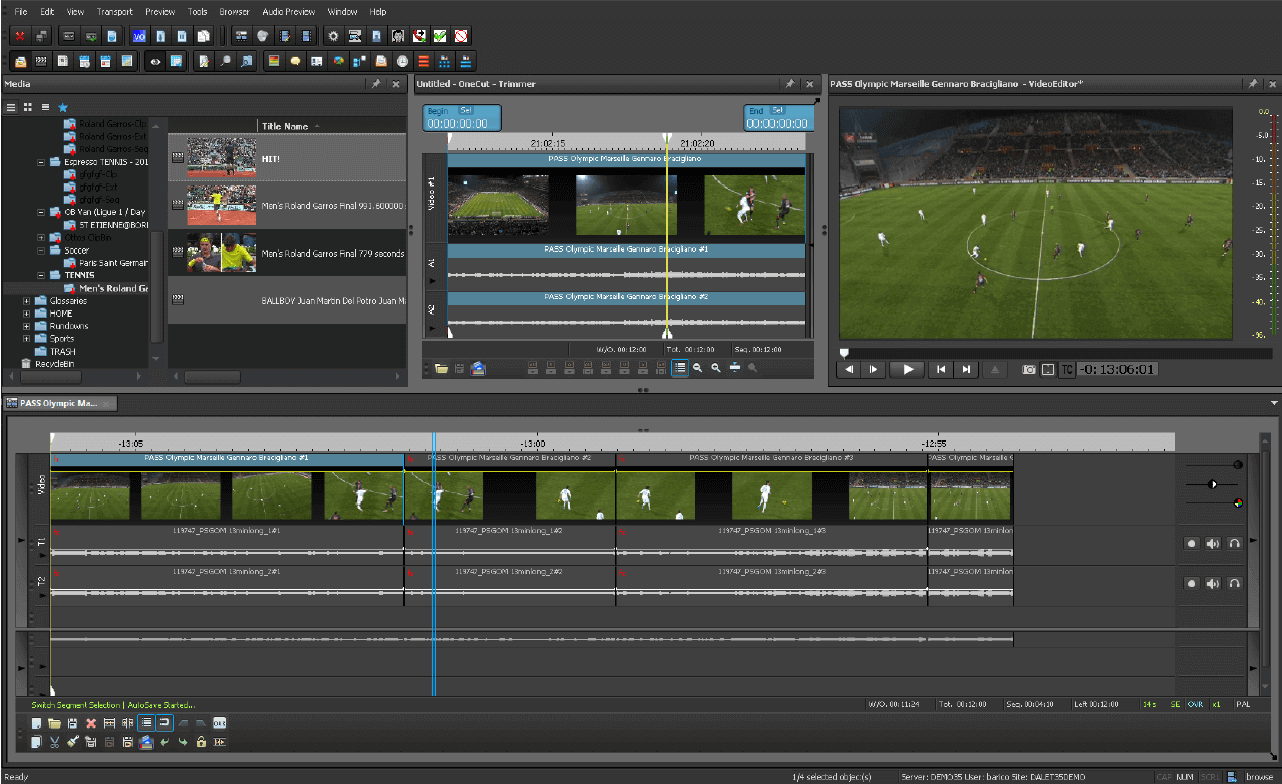The height and width of the screenshot is (784, 1282).
Task: Click the scissors cut icon in timeline toolbar
Action: [55, 742]
